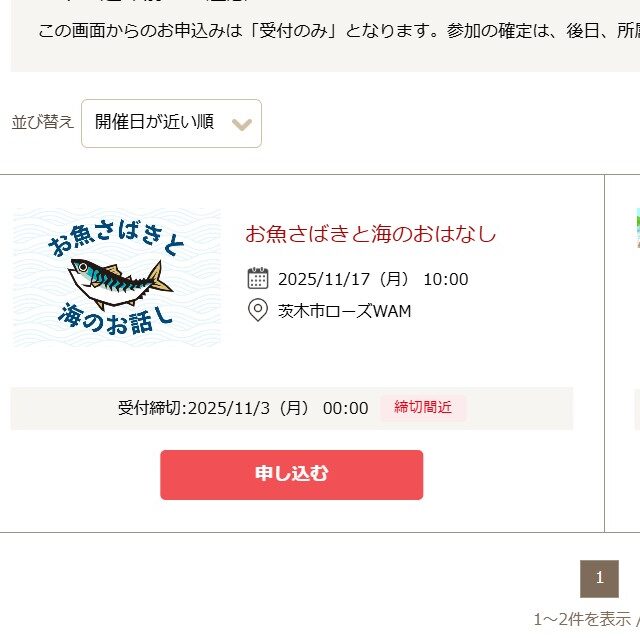Click the event start time 10:00
Screen dimensions: 640x638
(446, 279)
